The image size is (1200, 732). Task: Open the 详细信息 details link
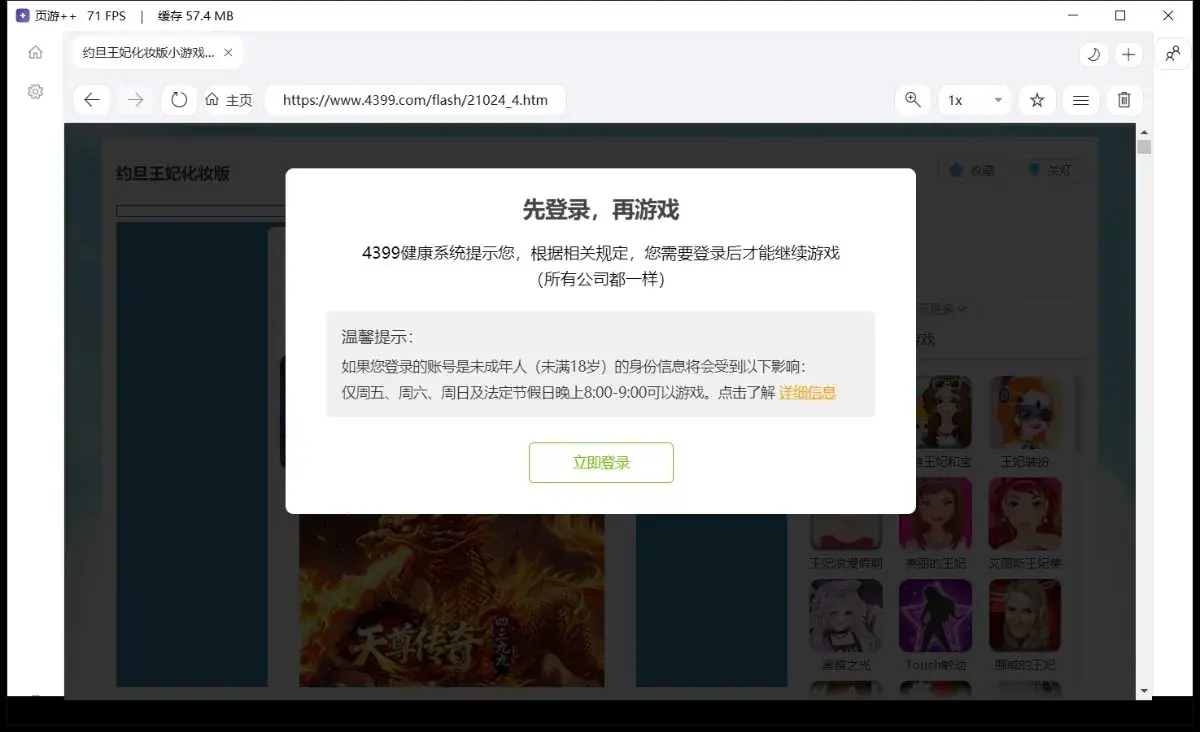[807, 393]
